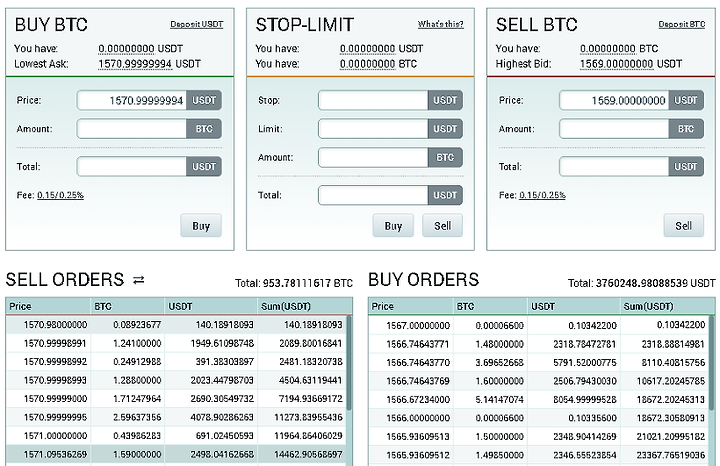720x466 pixels.
Task: Click the Sum(USDT) header in Buy Orders table
Action: [667, 306]
